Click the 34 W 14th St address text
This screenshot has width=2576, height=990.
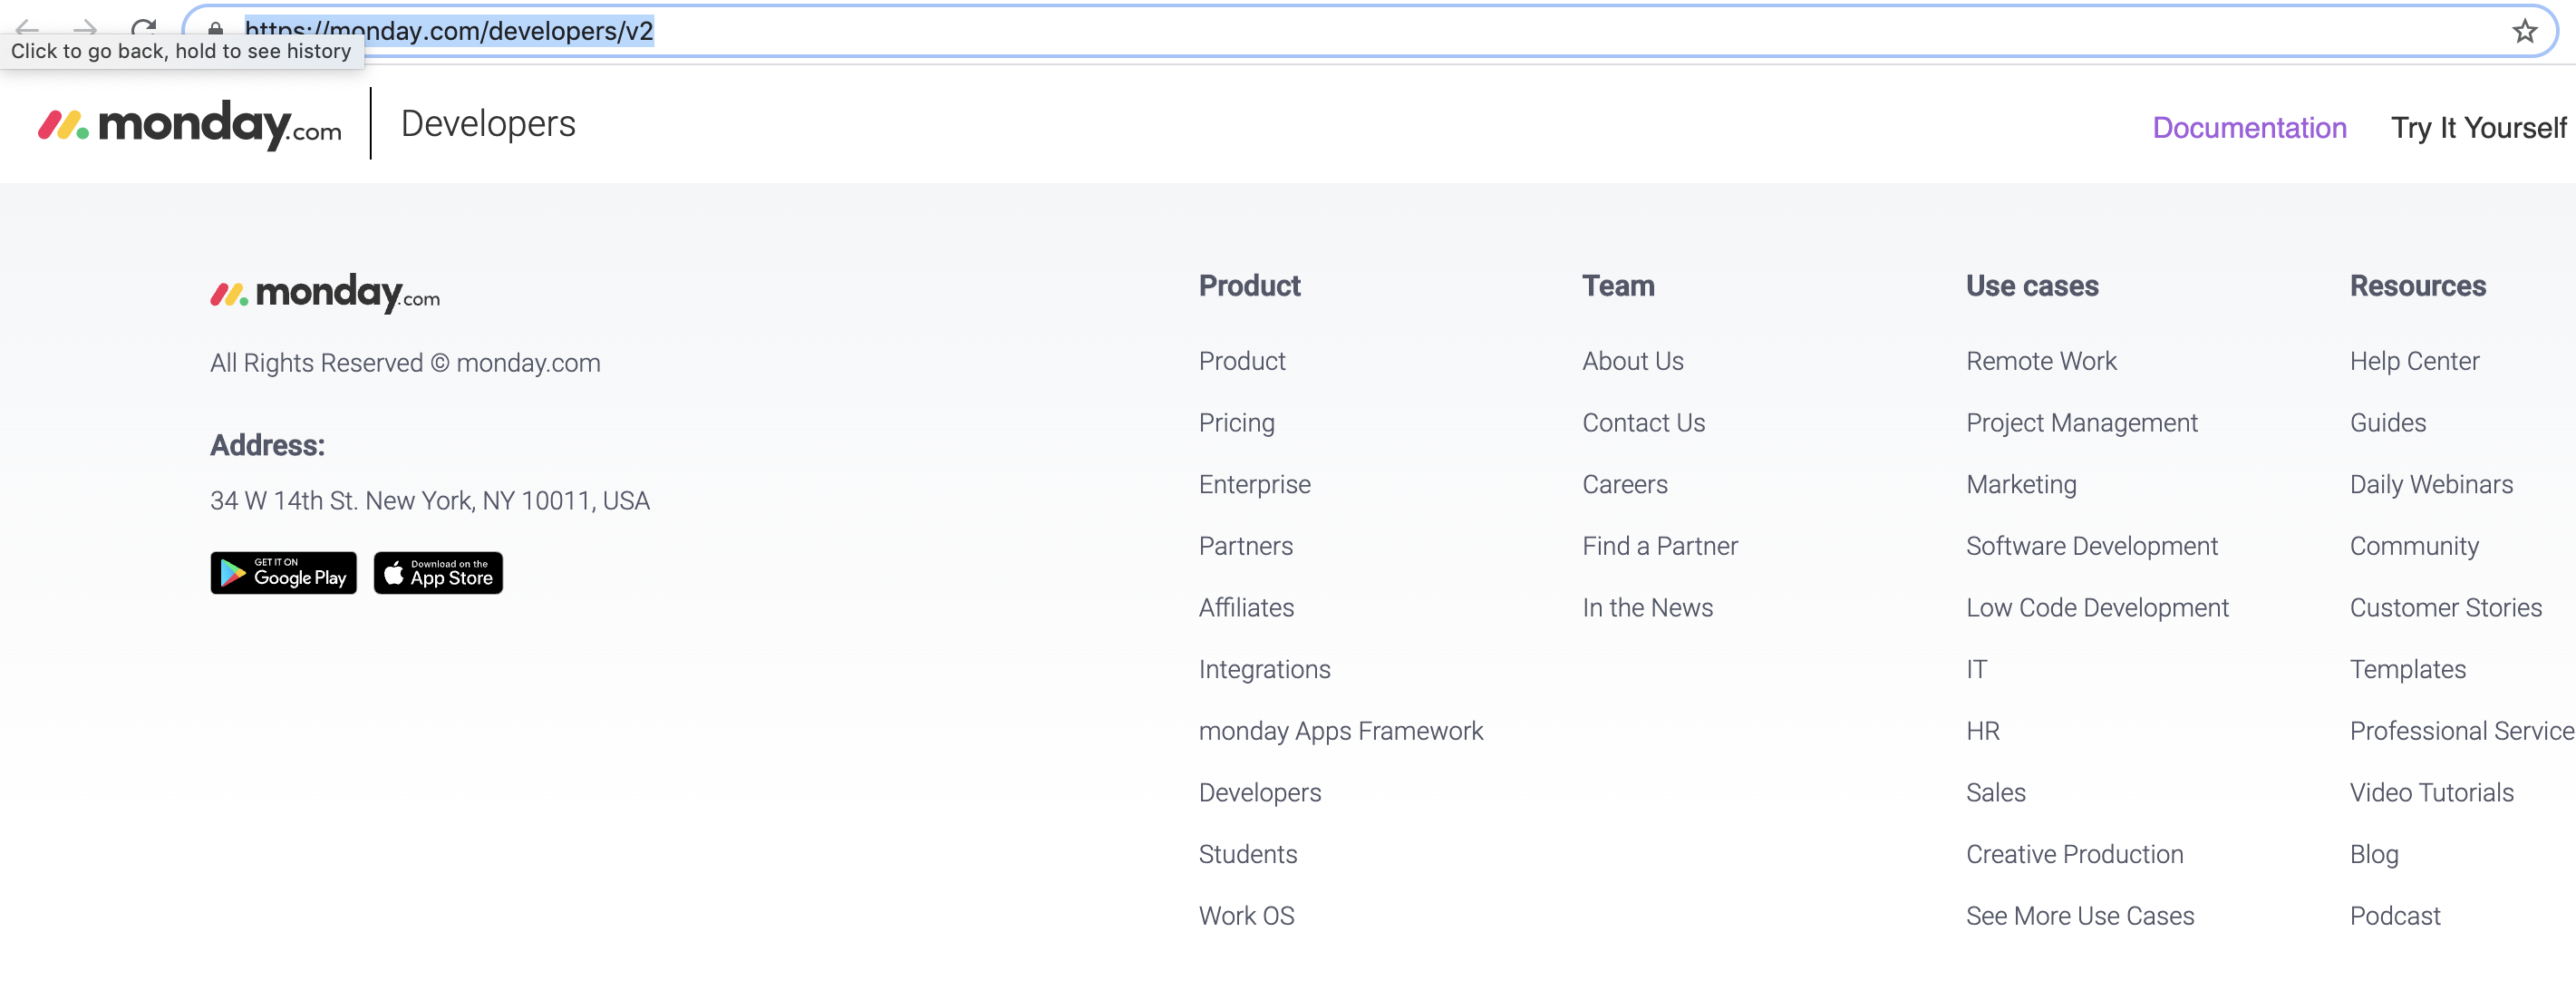click(429, 501)
